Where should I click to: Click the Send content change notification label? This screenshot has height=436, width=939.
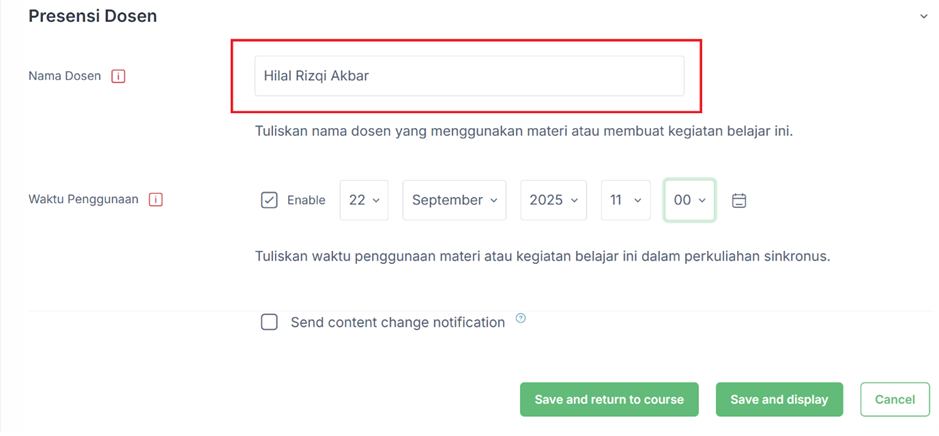tap(397, 322)
